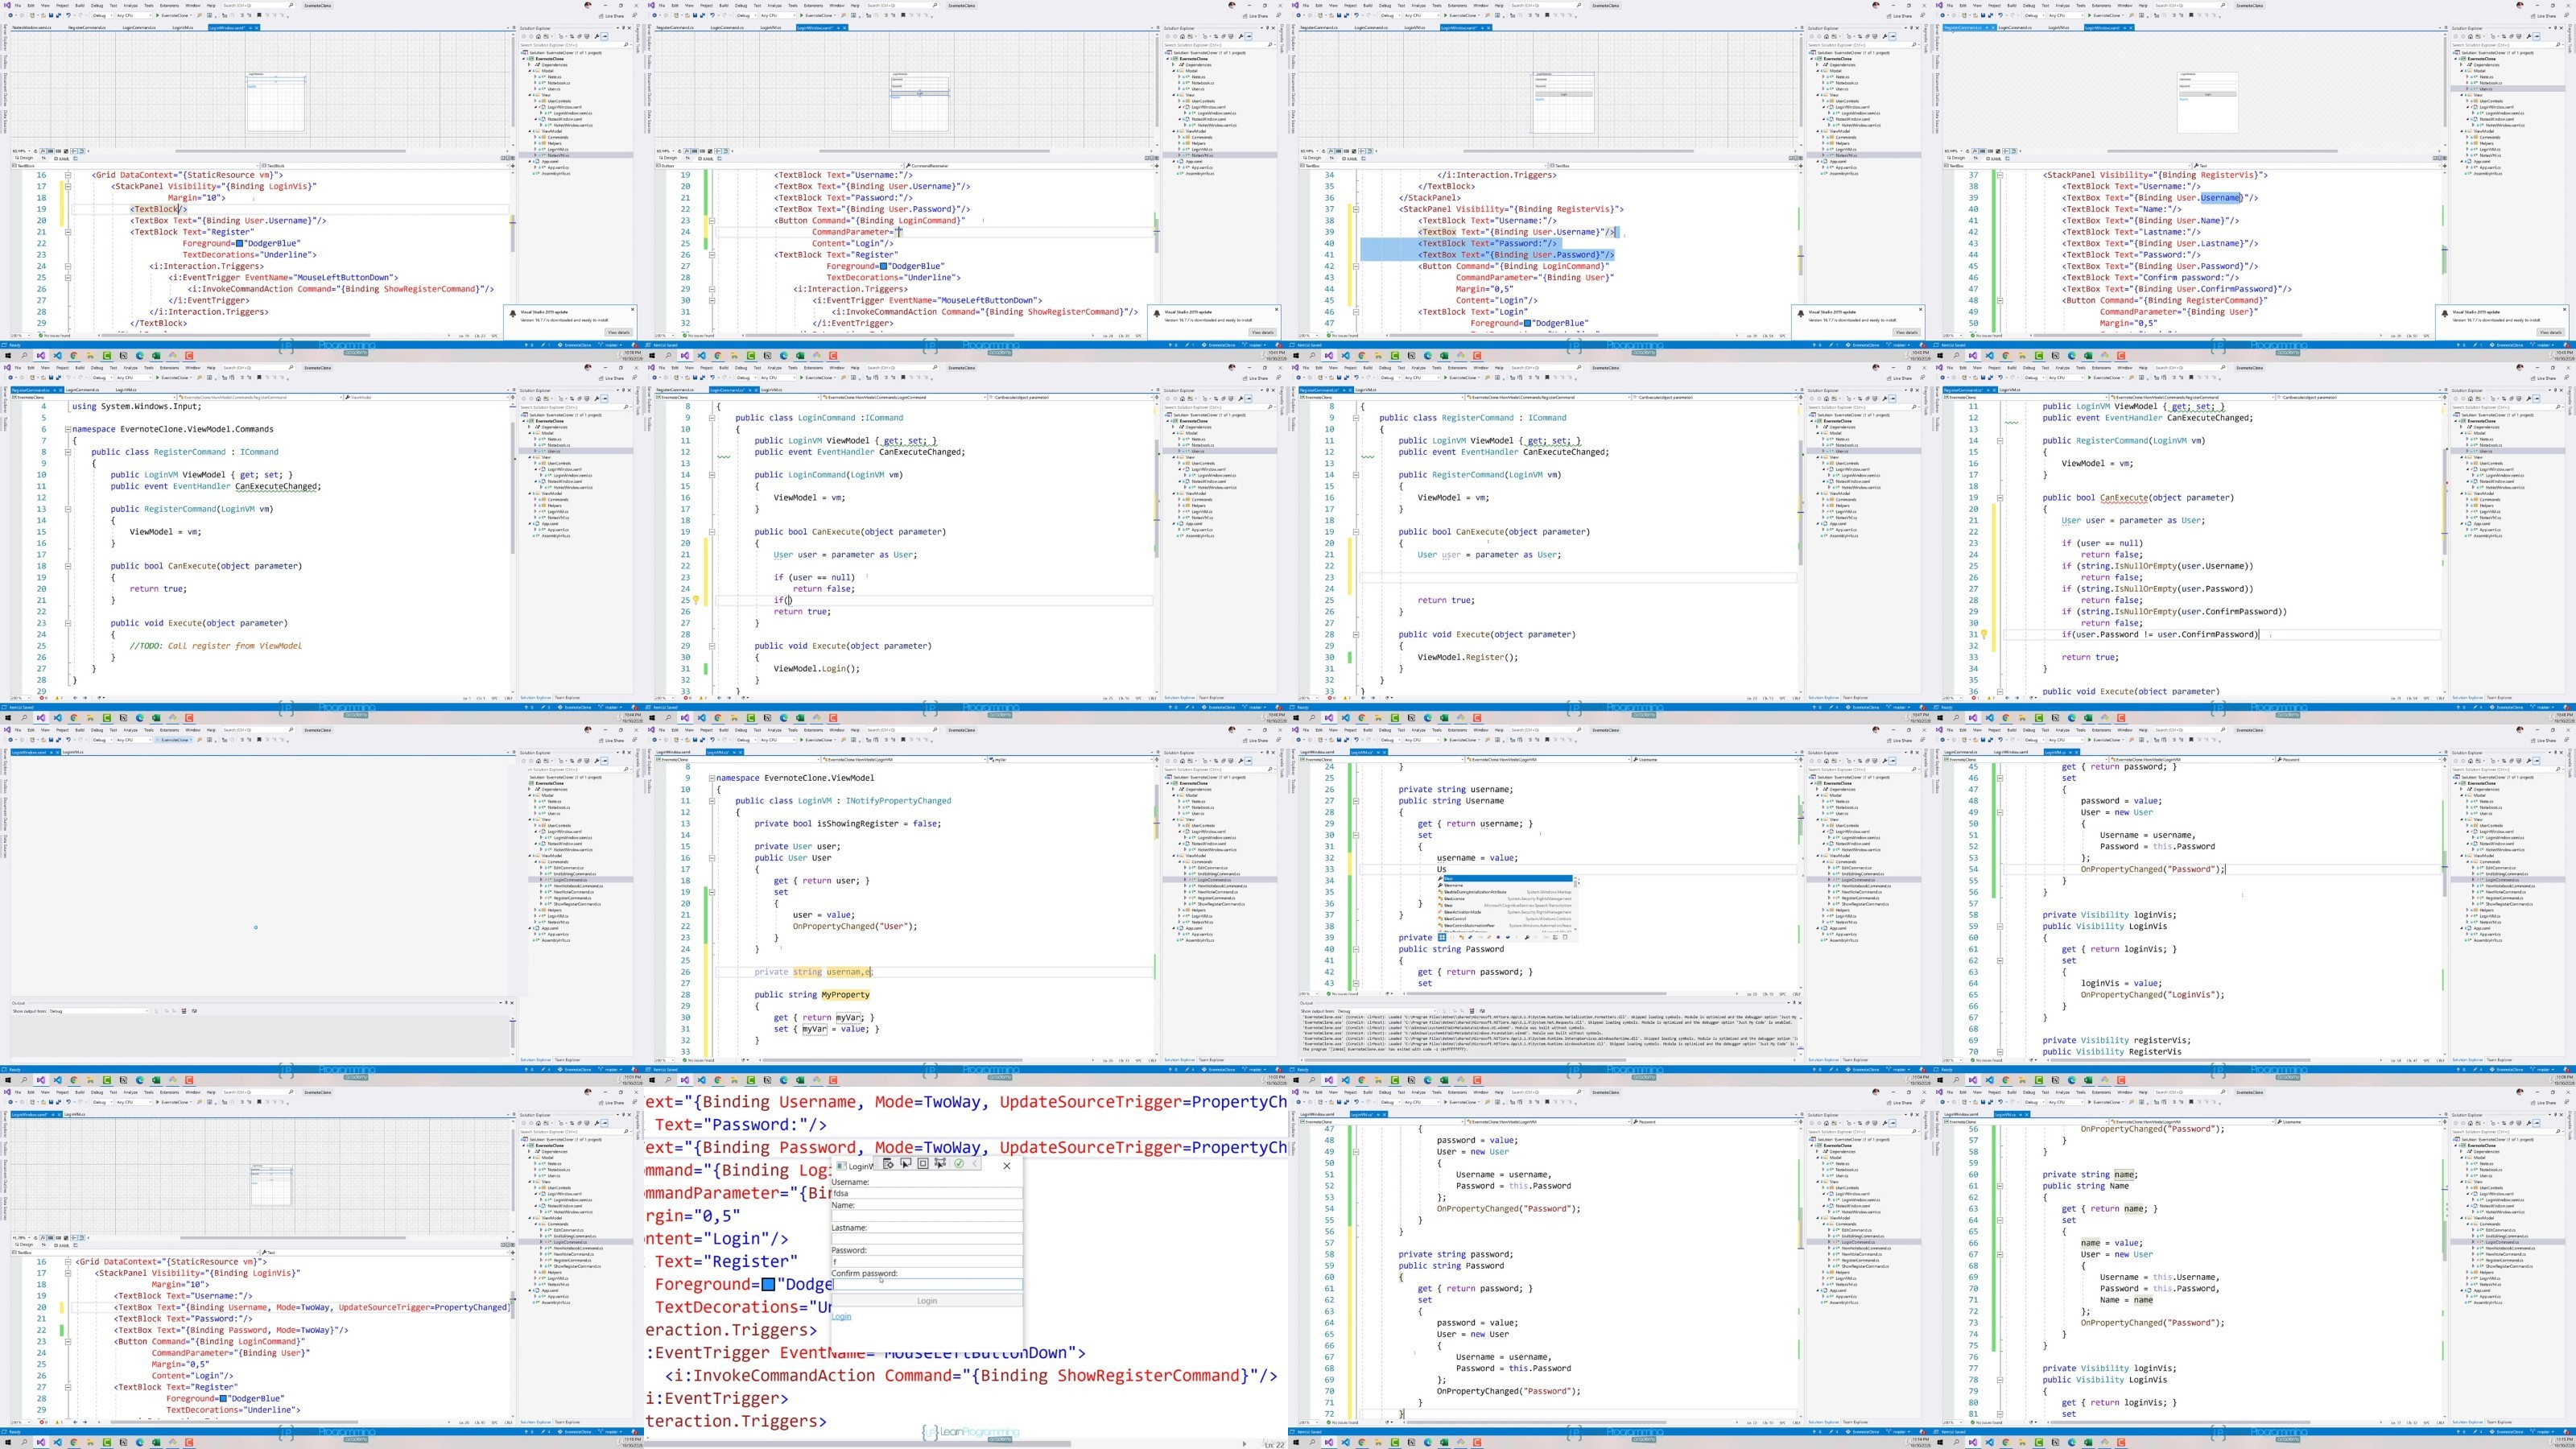
Task: Click lightbulb icon beside Password != ConfirmPassword line
Action: coord(1984,634)
